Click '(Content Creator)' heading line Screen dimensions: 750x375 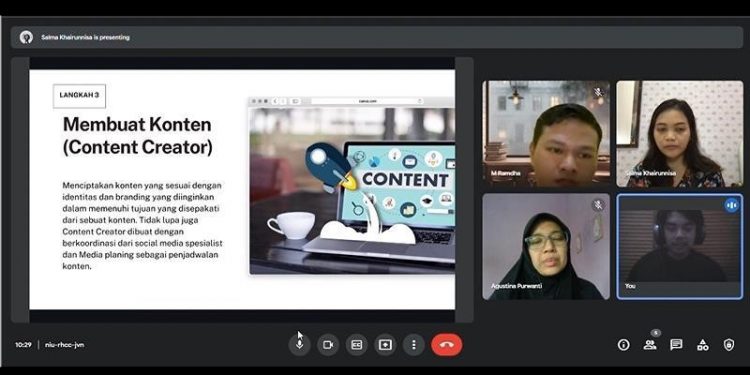138,147
